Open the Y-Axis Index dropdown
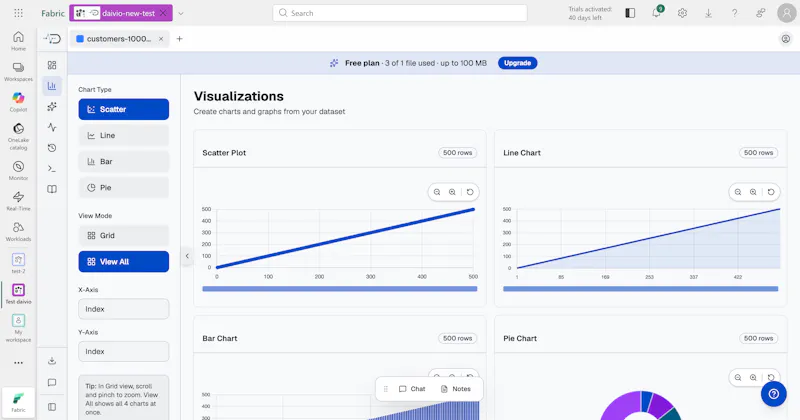Viewport: 800px width, 420px height. (123, 351)
